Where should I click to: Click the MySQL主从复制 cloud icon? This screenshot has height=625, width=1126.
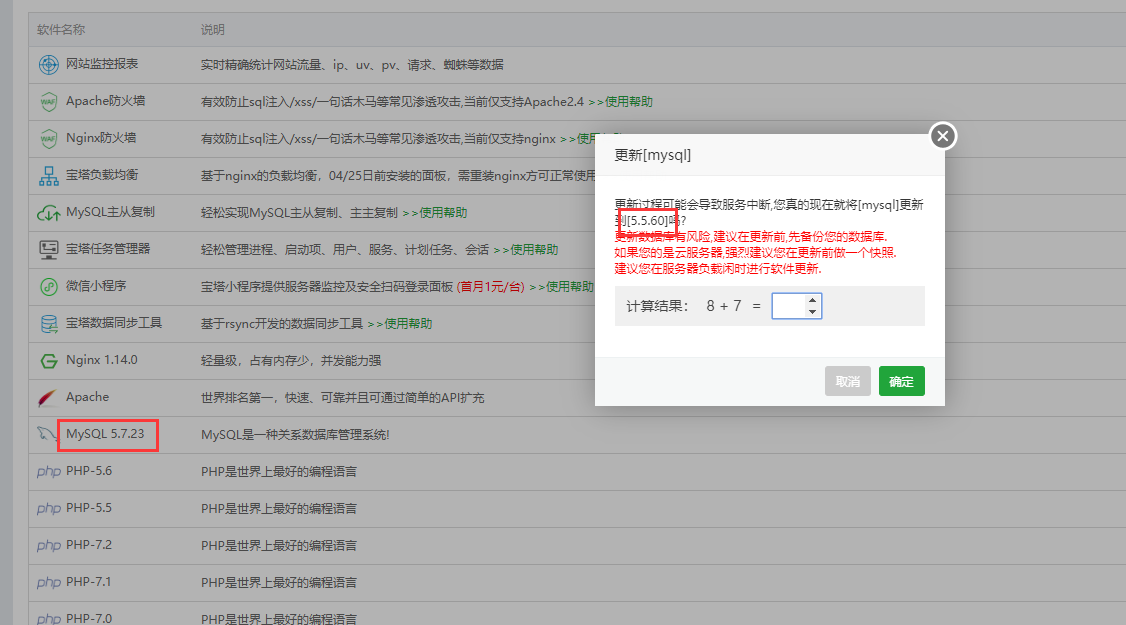(48, 213)
